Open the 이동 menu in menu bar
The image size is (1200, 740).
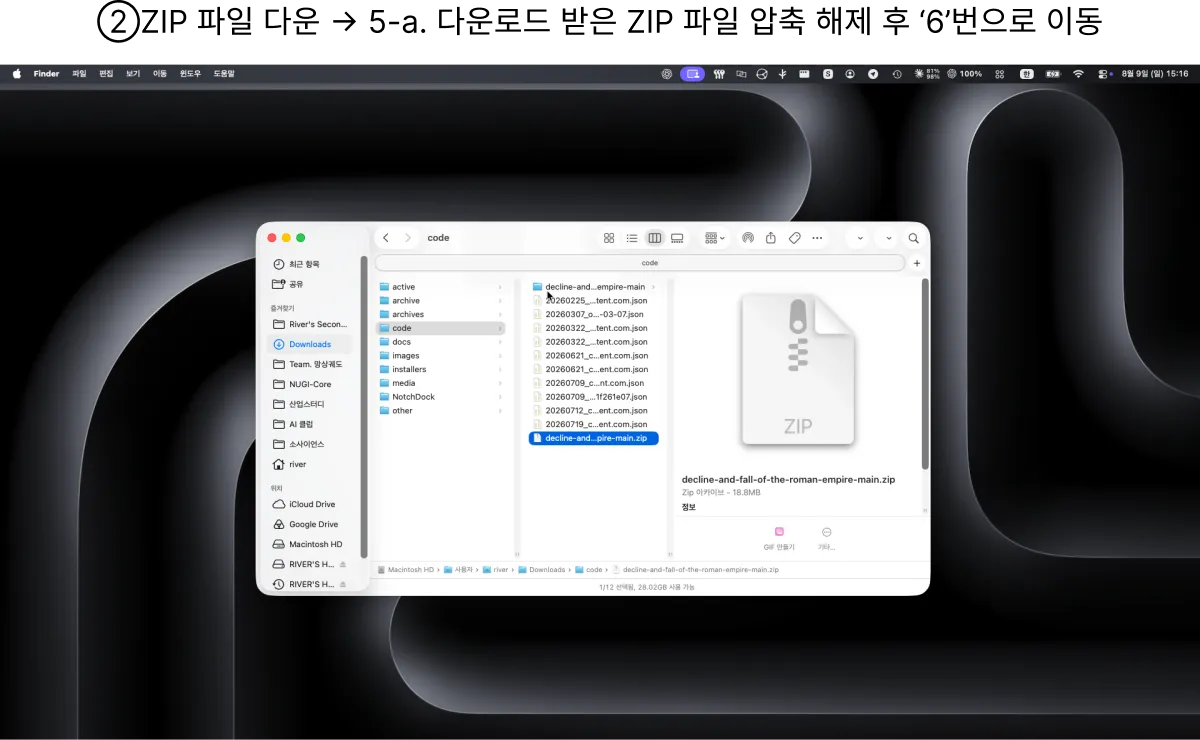point(160,74)
